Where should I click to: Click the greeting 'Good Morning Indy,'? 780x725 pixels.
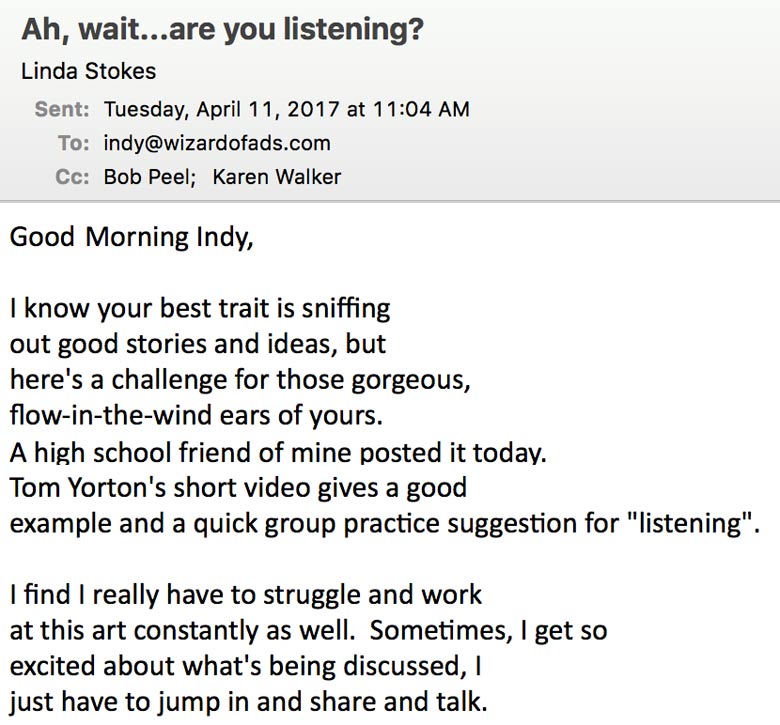tap(132, 237)
